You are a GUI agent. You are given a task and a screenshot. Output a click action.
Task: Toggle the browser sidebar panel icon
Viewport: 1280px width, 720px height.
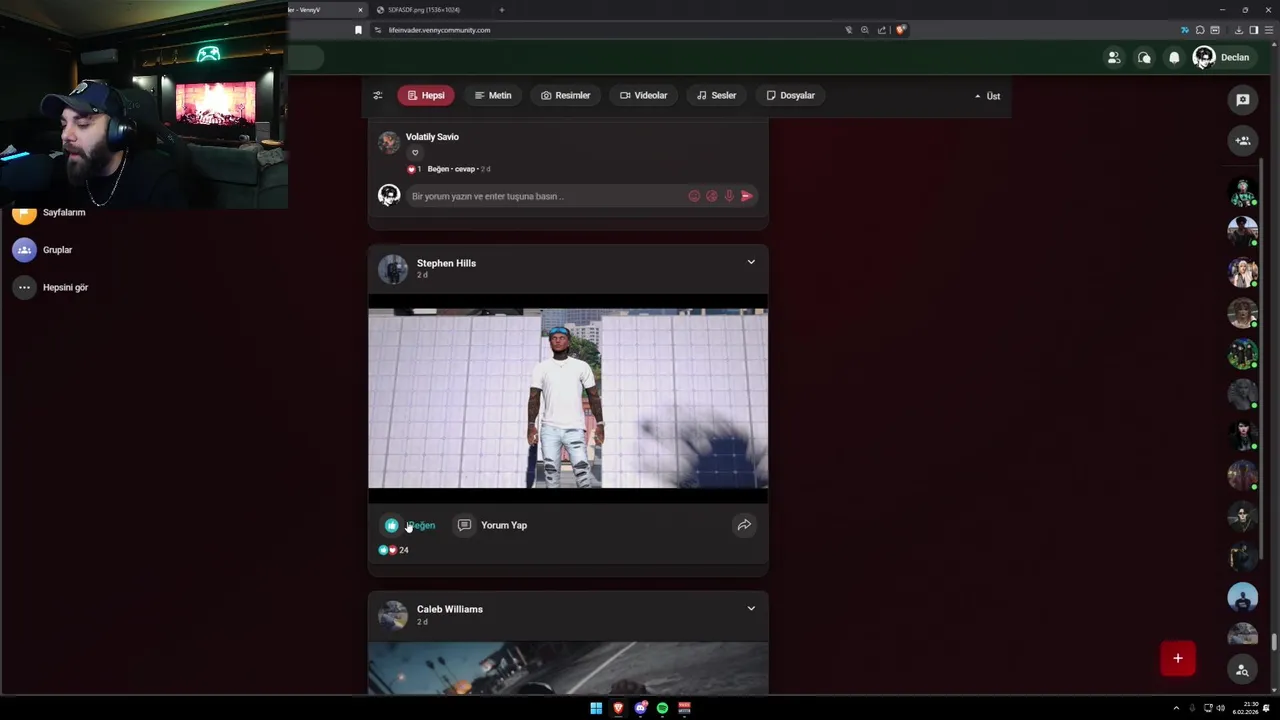coord(1254,30)
